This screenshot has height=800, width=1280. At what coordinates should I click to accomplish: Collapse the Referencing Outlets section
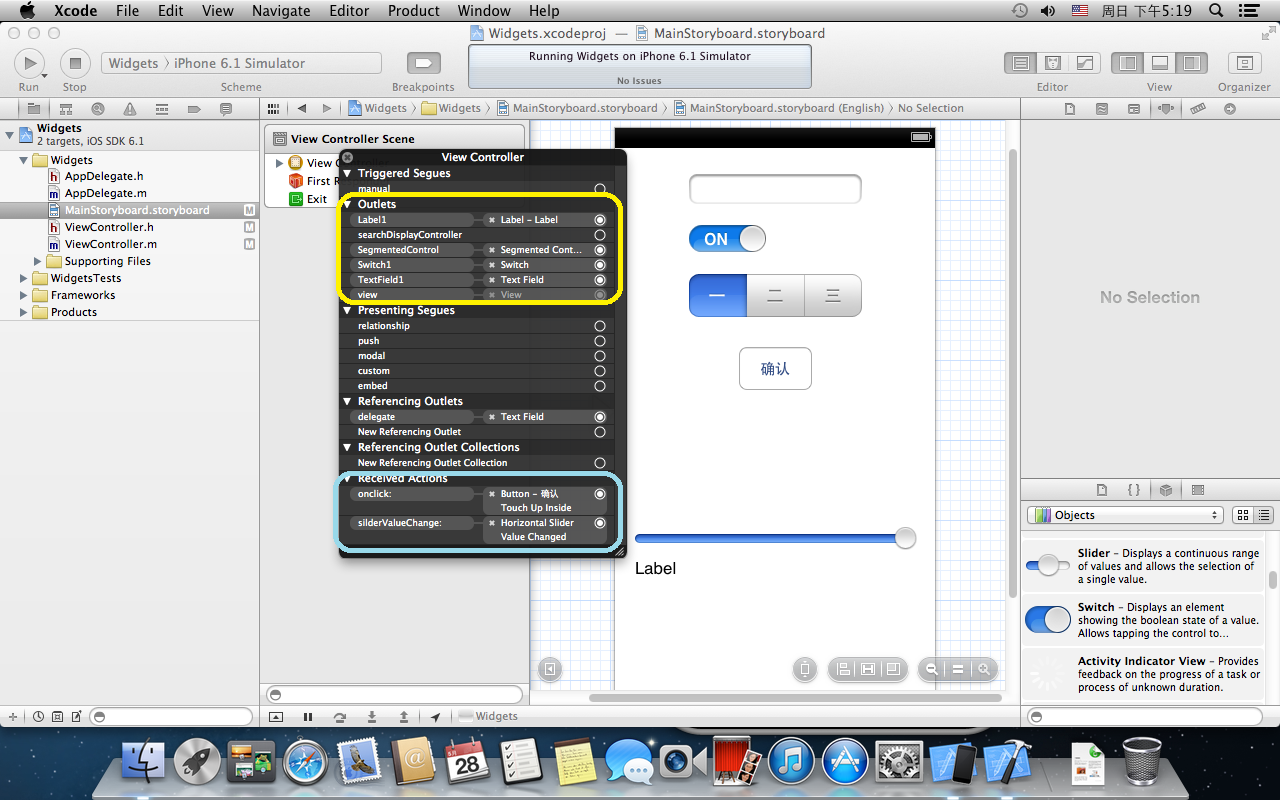tap(347, 401)
